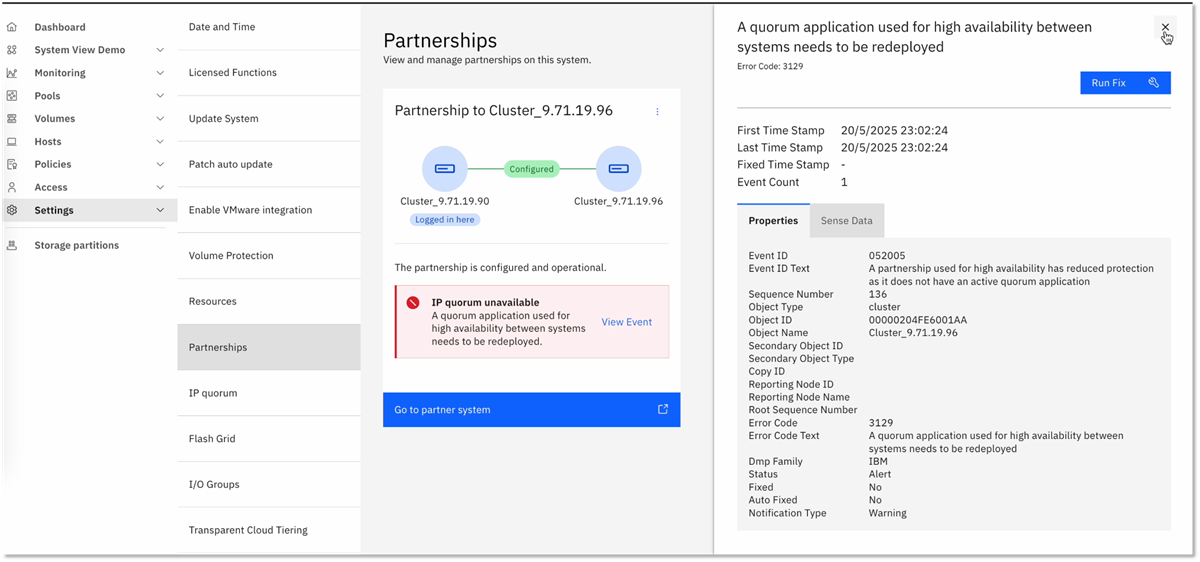Click the Run Fix button
This screenshot has height=562, width=1200.
1125,83
